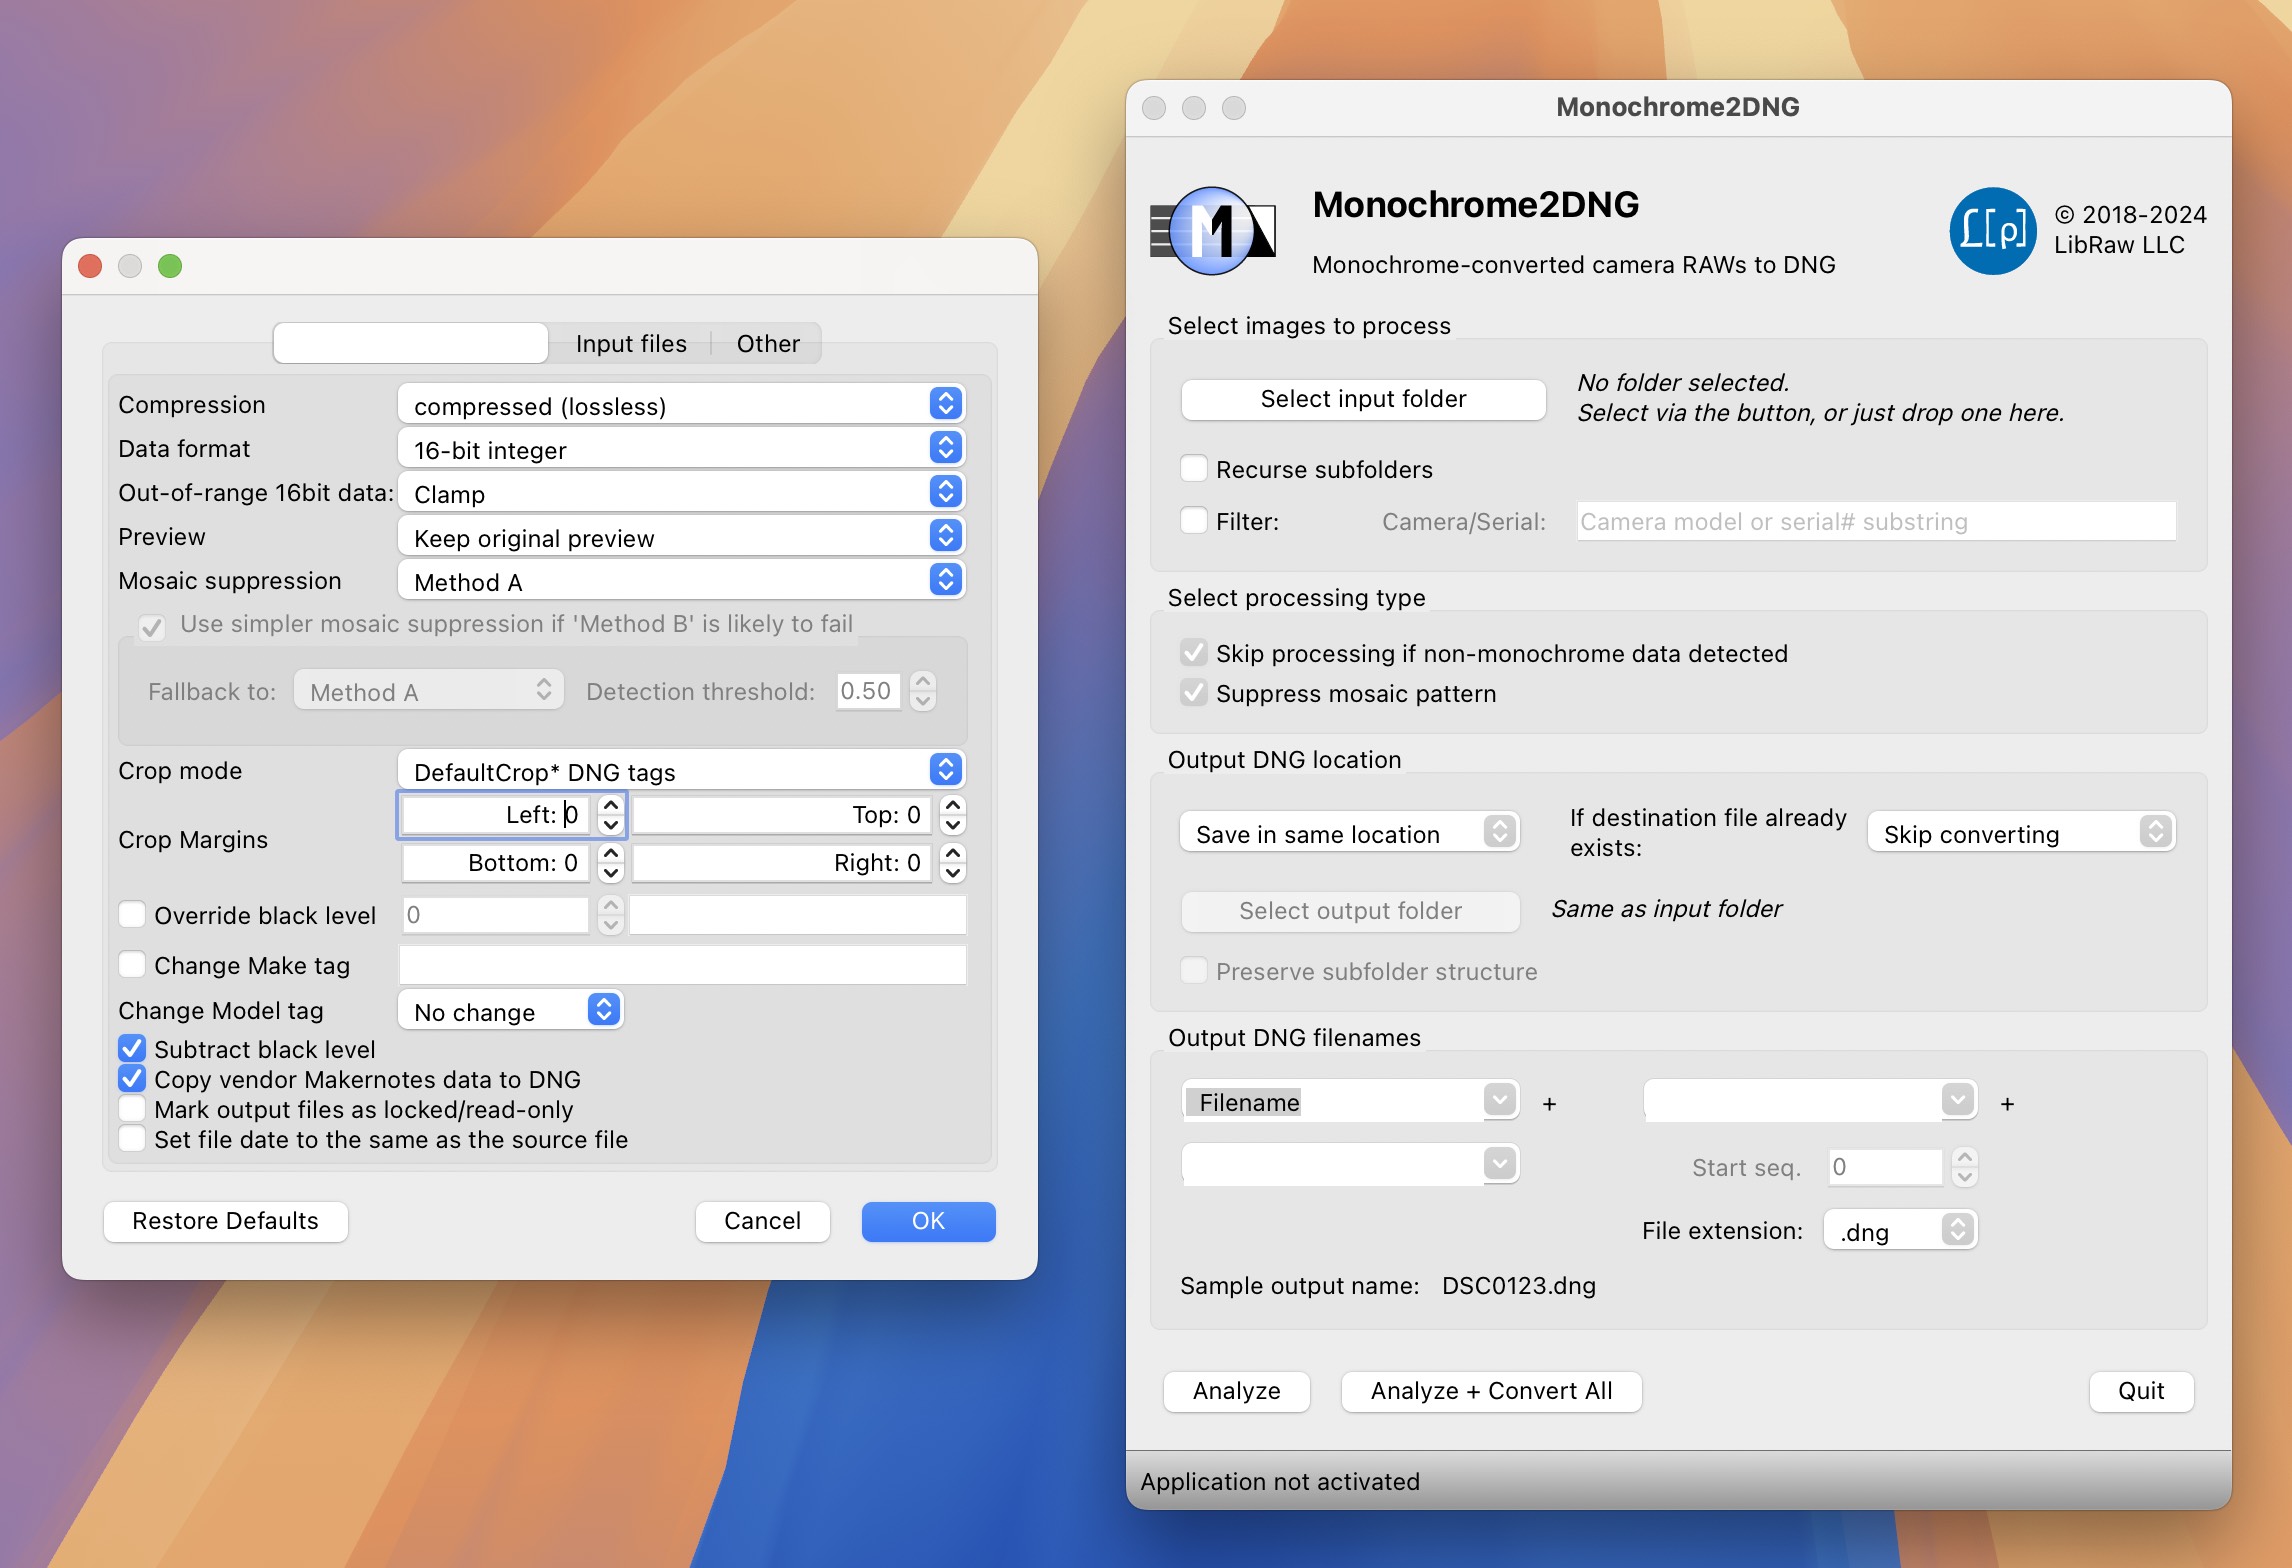This screenshot has width=2292, height=1568.
Task: Expand Mosaic suppression method dropdown
Action: coord(949,582)
